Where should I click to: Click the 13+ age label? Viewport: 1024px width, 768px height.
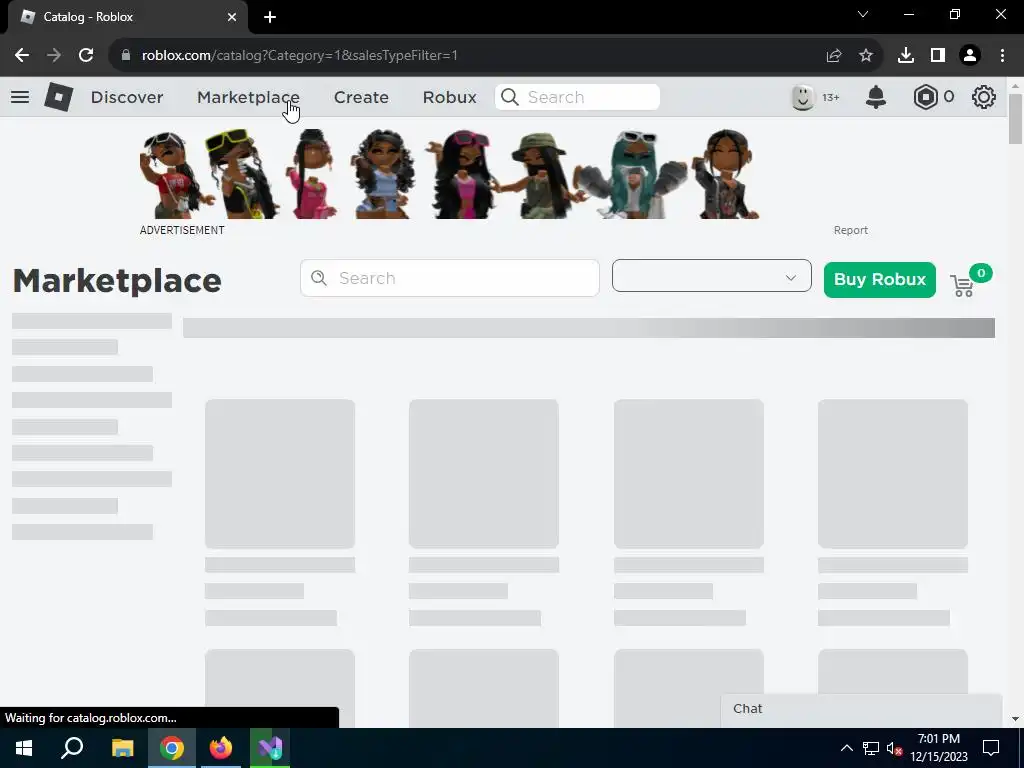point(831,97)
